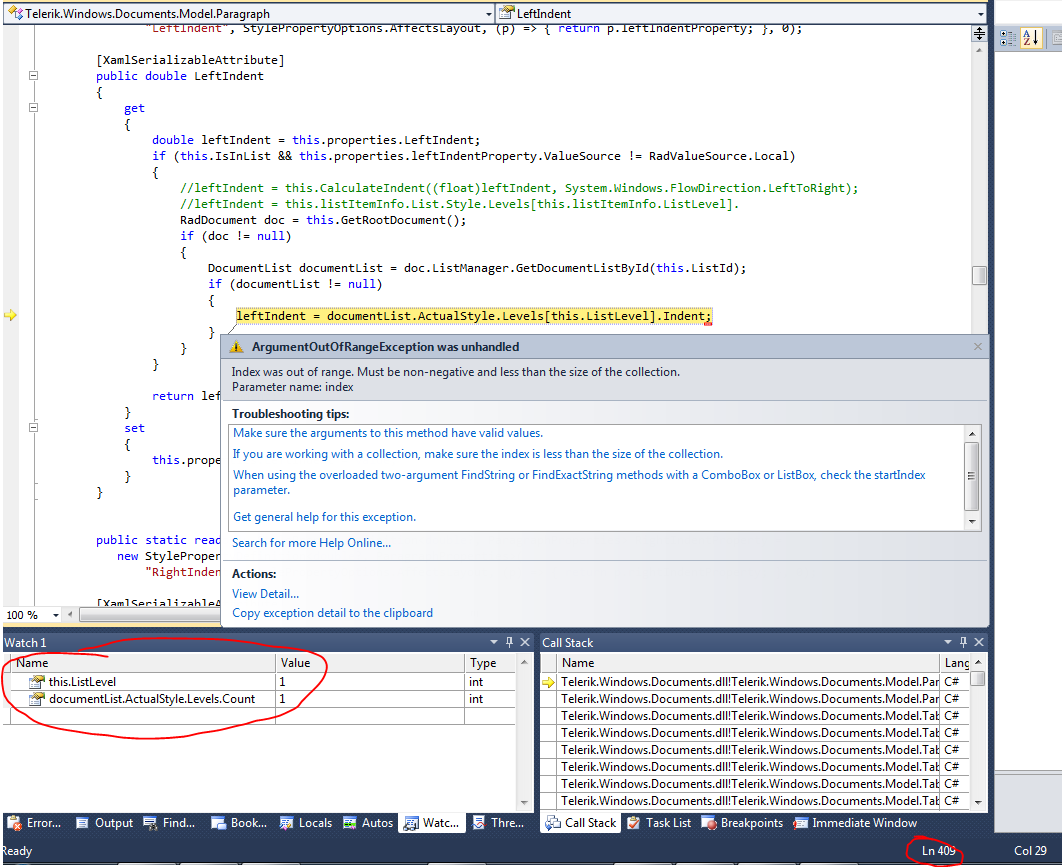Image resolution: width=1062 pixels, height=867 pixels.
Task: Toggle Alphabetical sort in Properties panel
Action: (1030, 38)
